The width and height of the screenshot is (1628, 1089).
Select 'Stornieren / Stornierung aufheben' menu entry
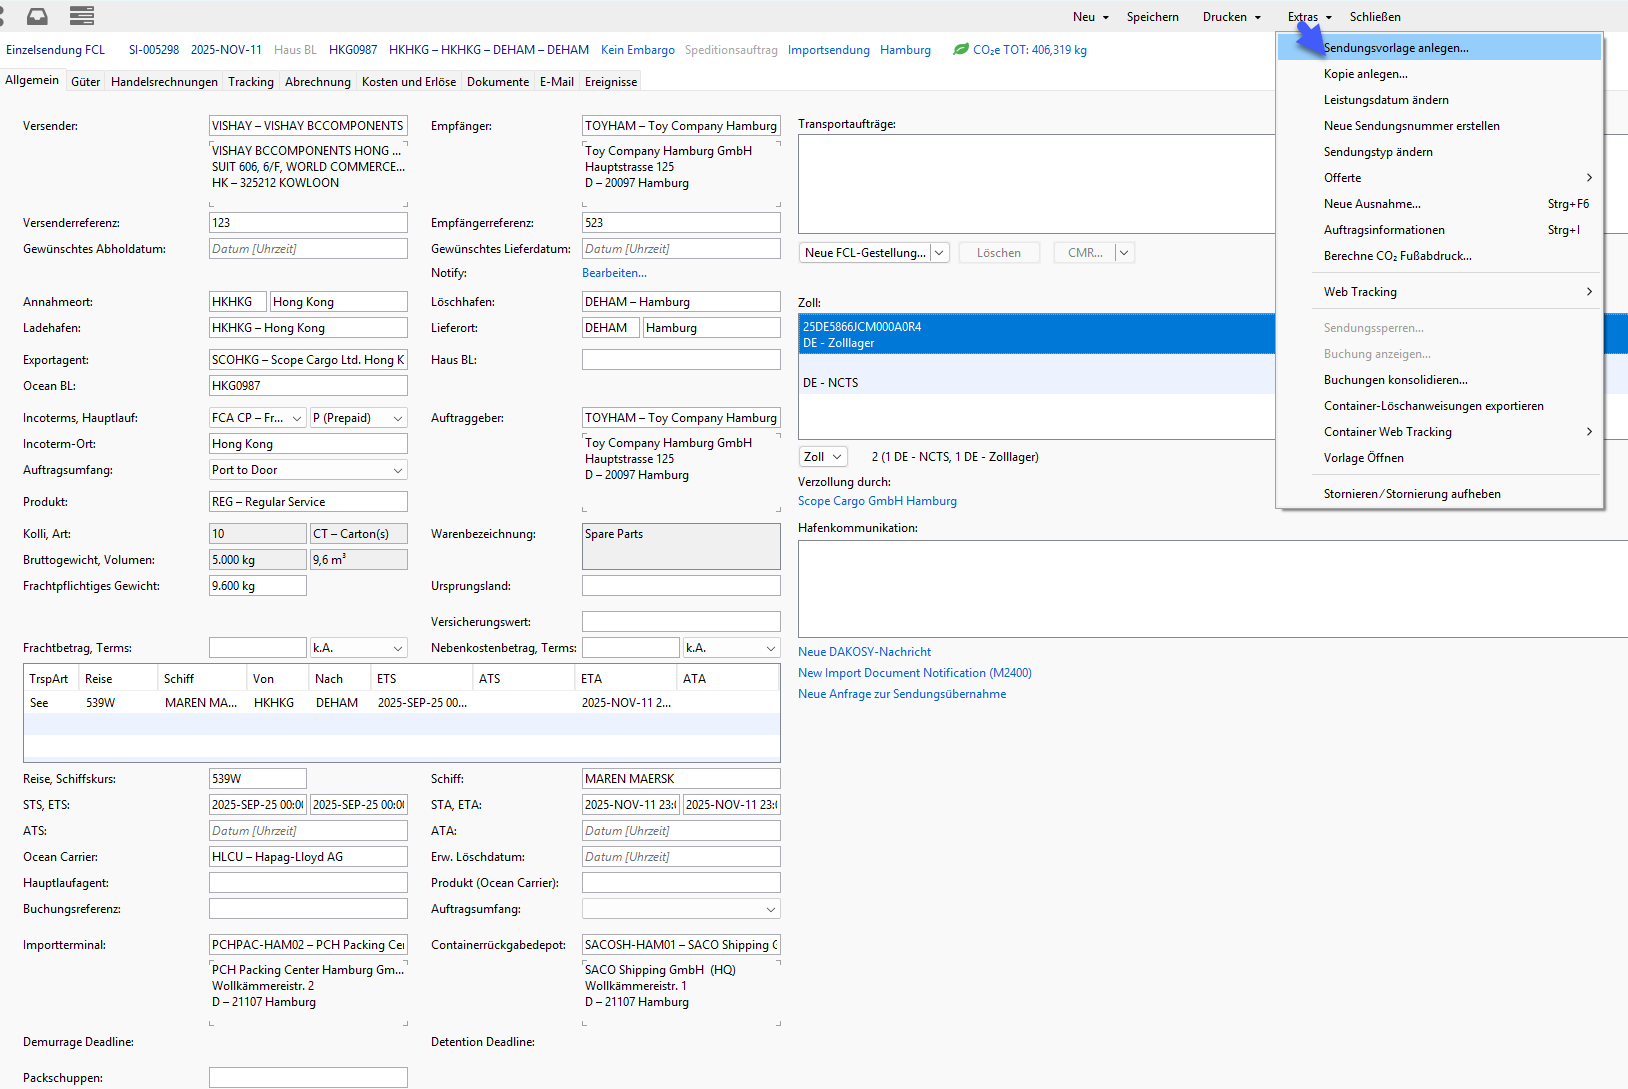1411,494
